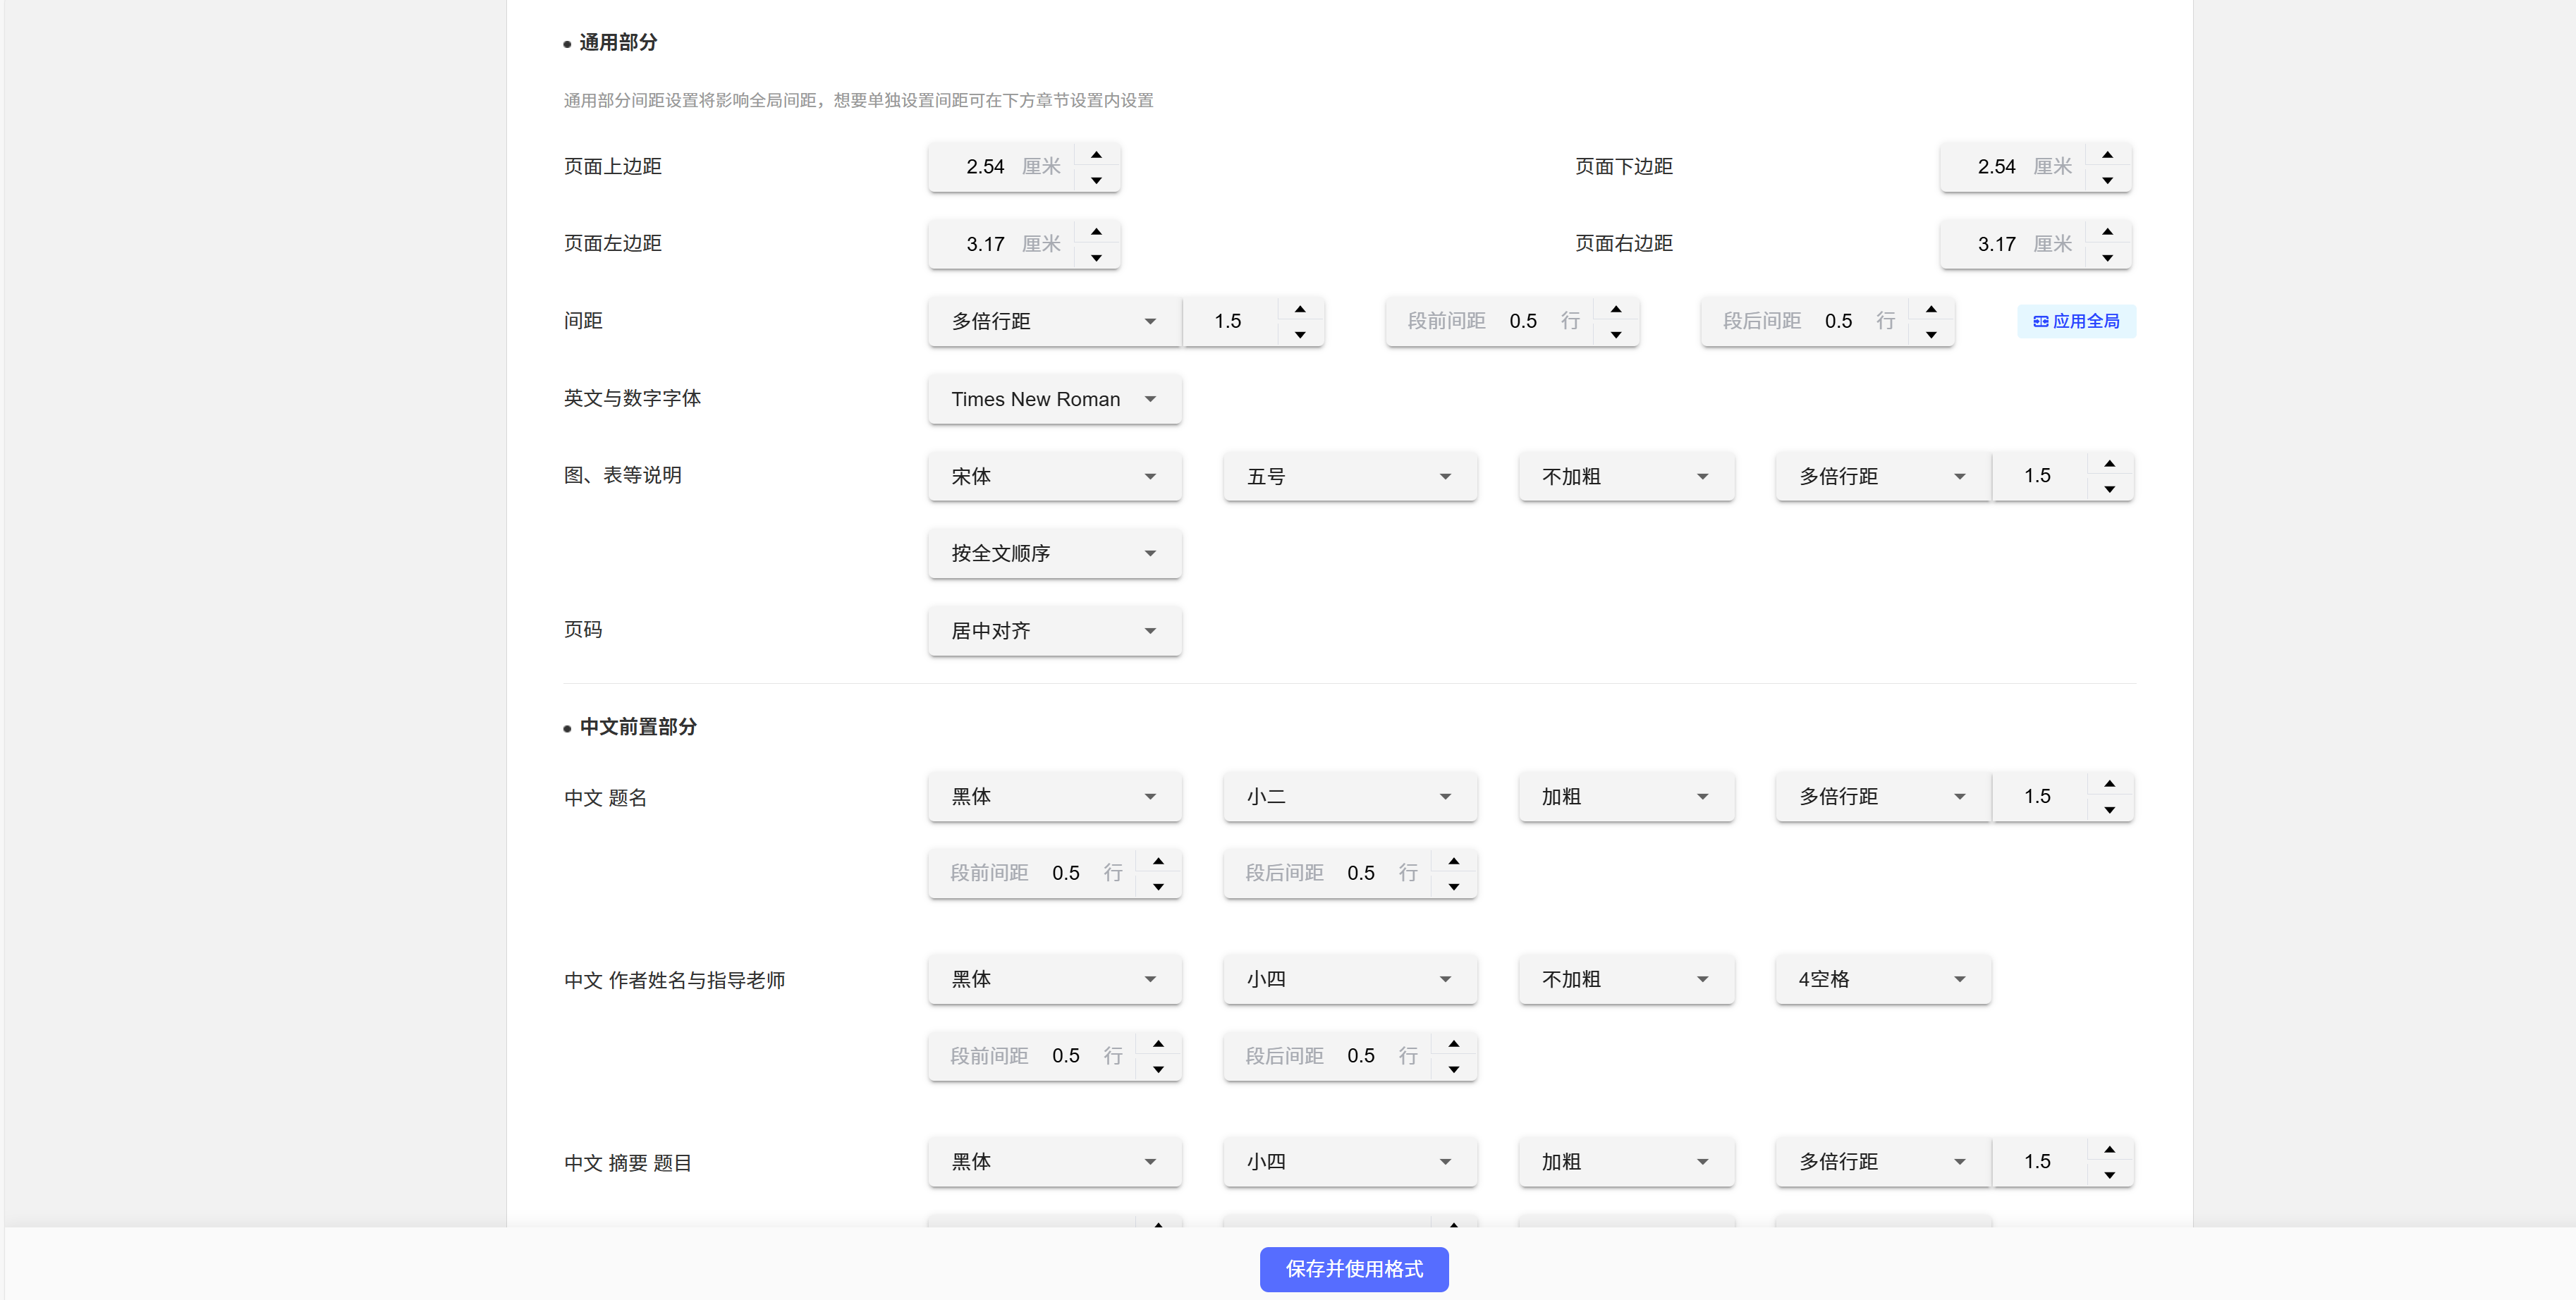This screenshot has width=2576, height=1300.
Task: Open Chinese title 小二 size dropdown
Action: [x=1349, y=797]
